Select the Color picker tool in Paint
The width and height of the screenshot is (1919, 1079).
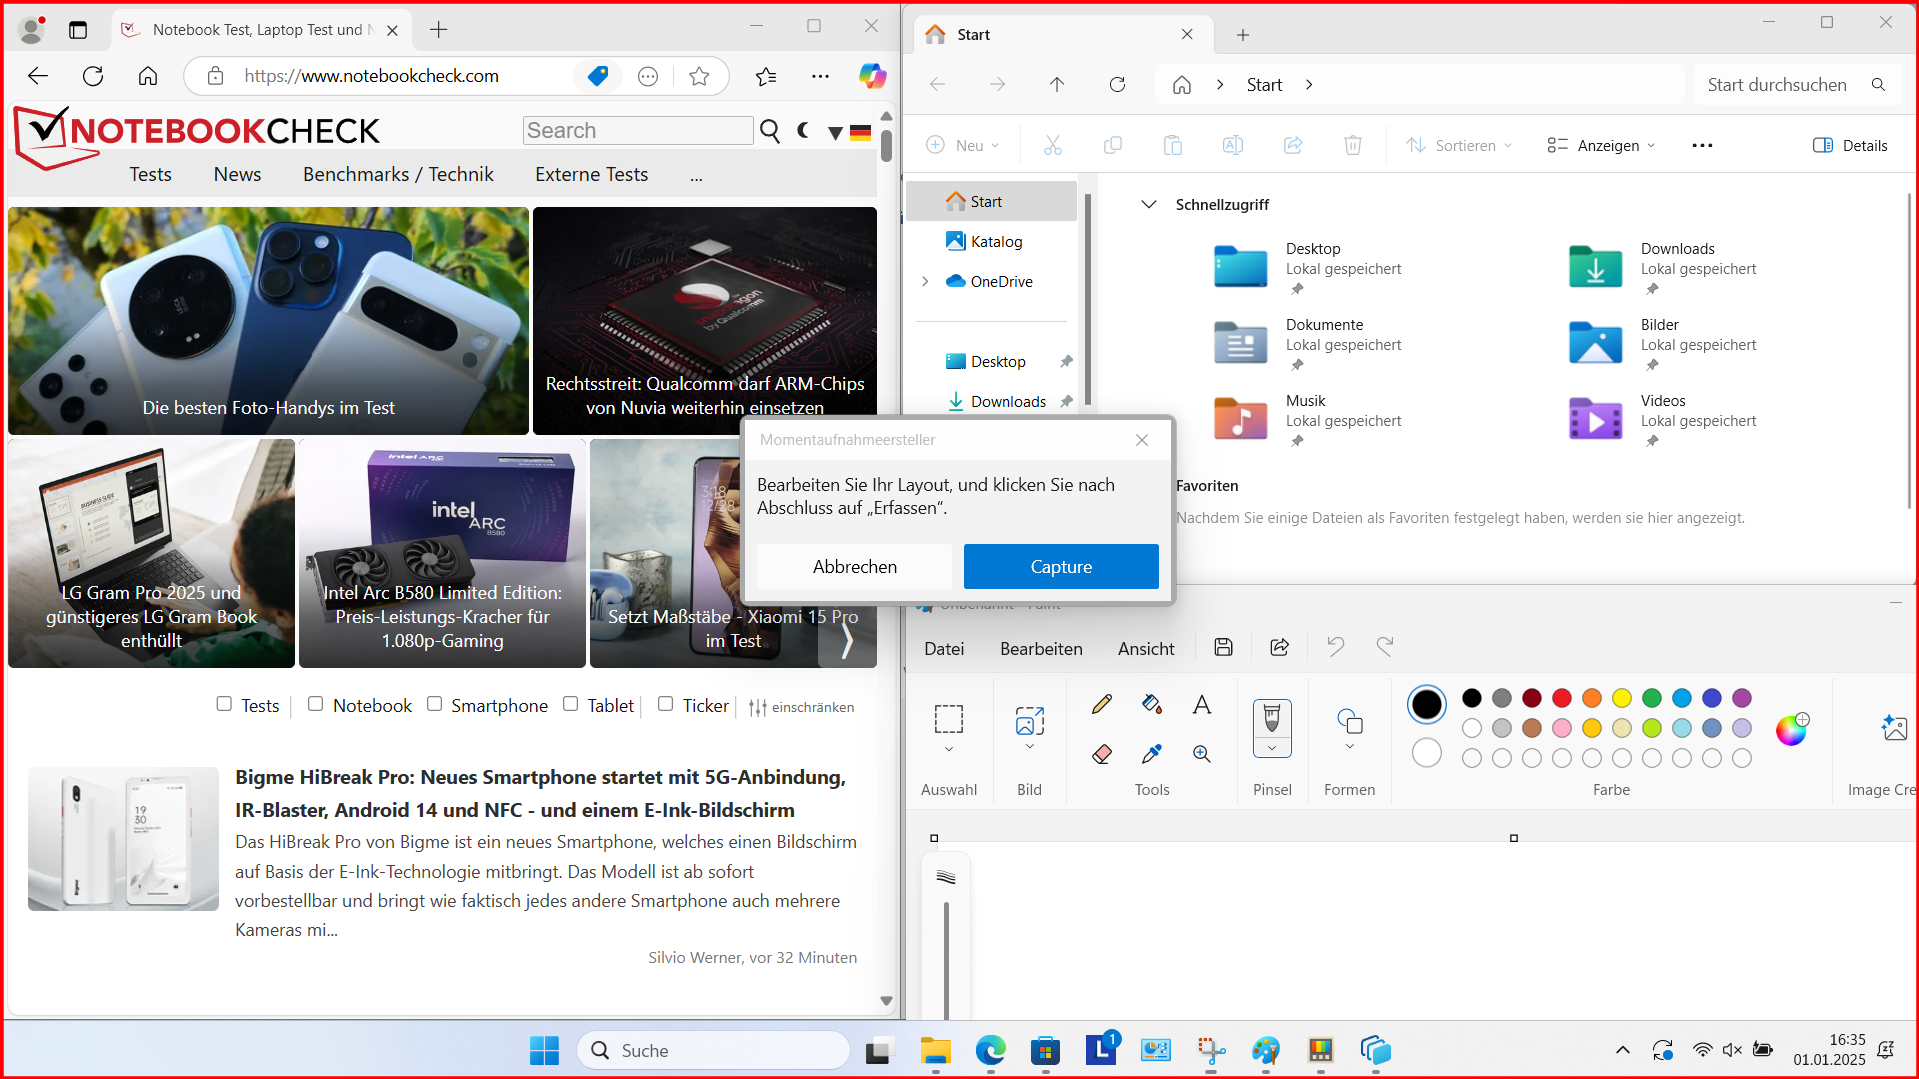click(1152, 754)
